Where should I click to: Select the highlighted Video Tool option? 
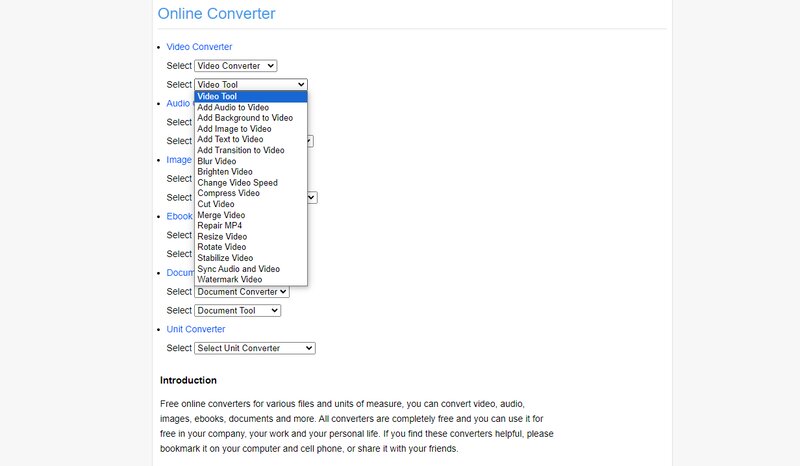[251, 96]
